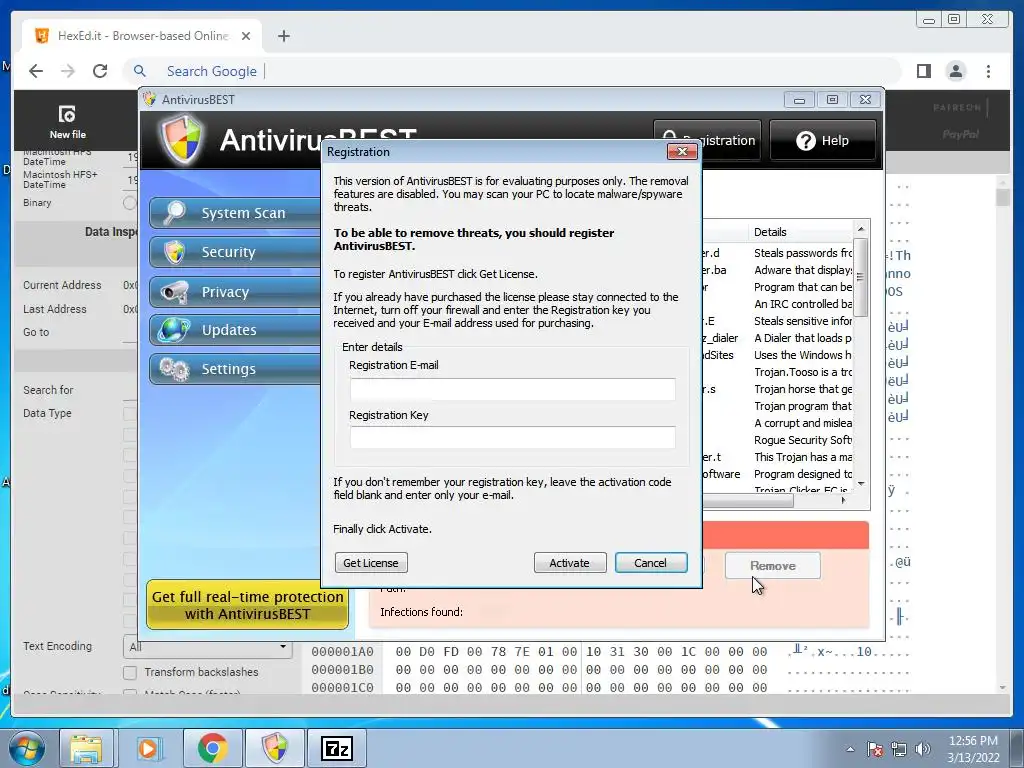Click Action Center flag icon in tray

[875, 749]
